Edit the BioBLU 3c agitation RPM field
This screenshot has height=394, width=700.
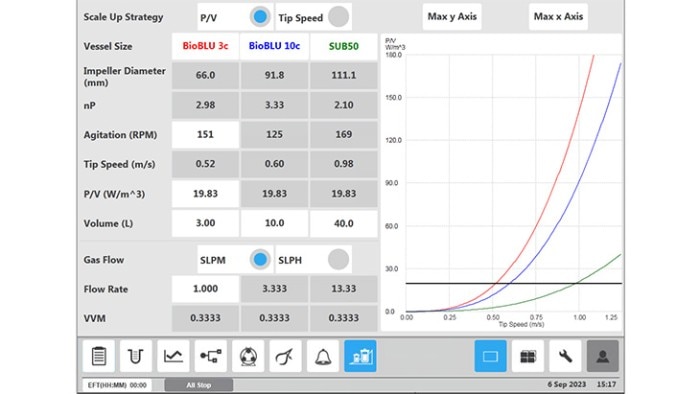coord(205,134)
